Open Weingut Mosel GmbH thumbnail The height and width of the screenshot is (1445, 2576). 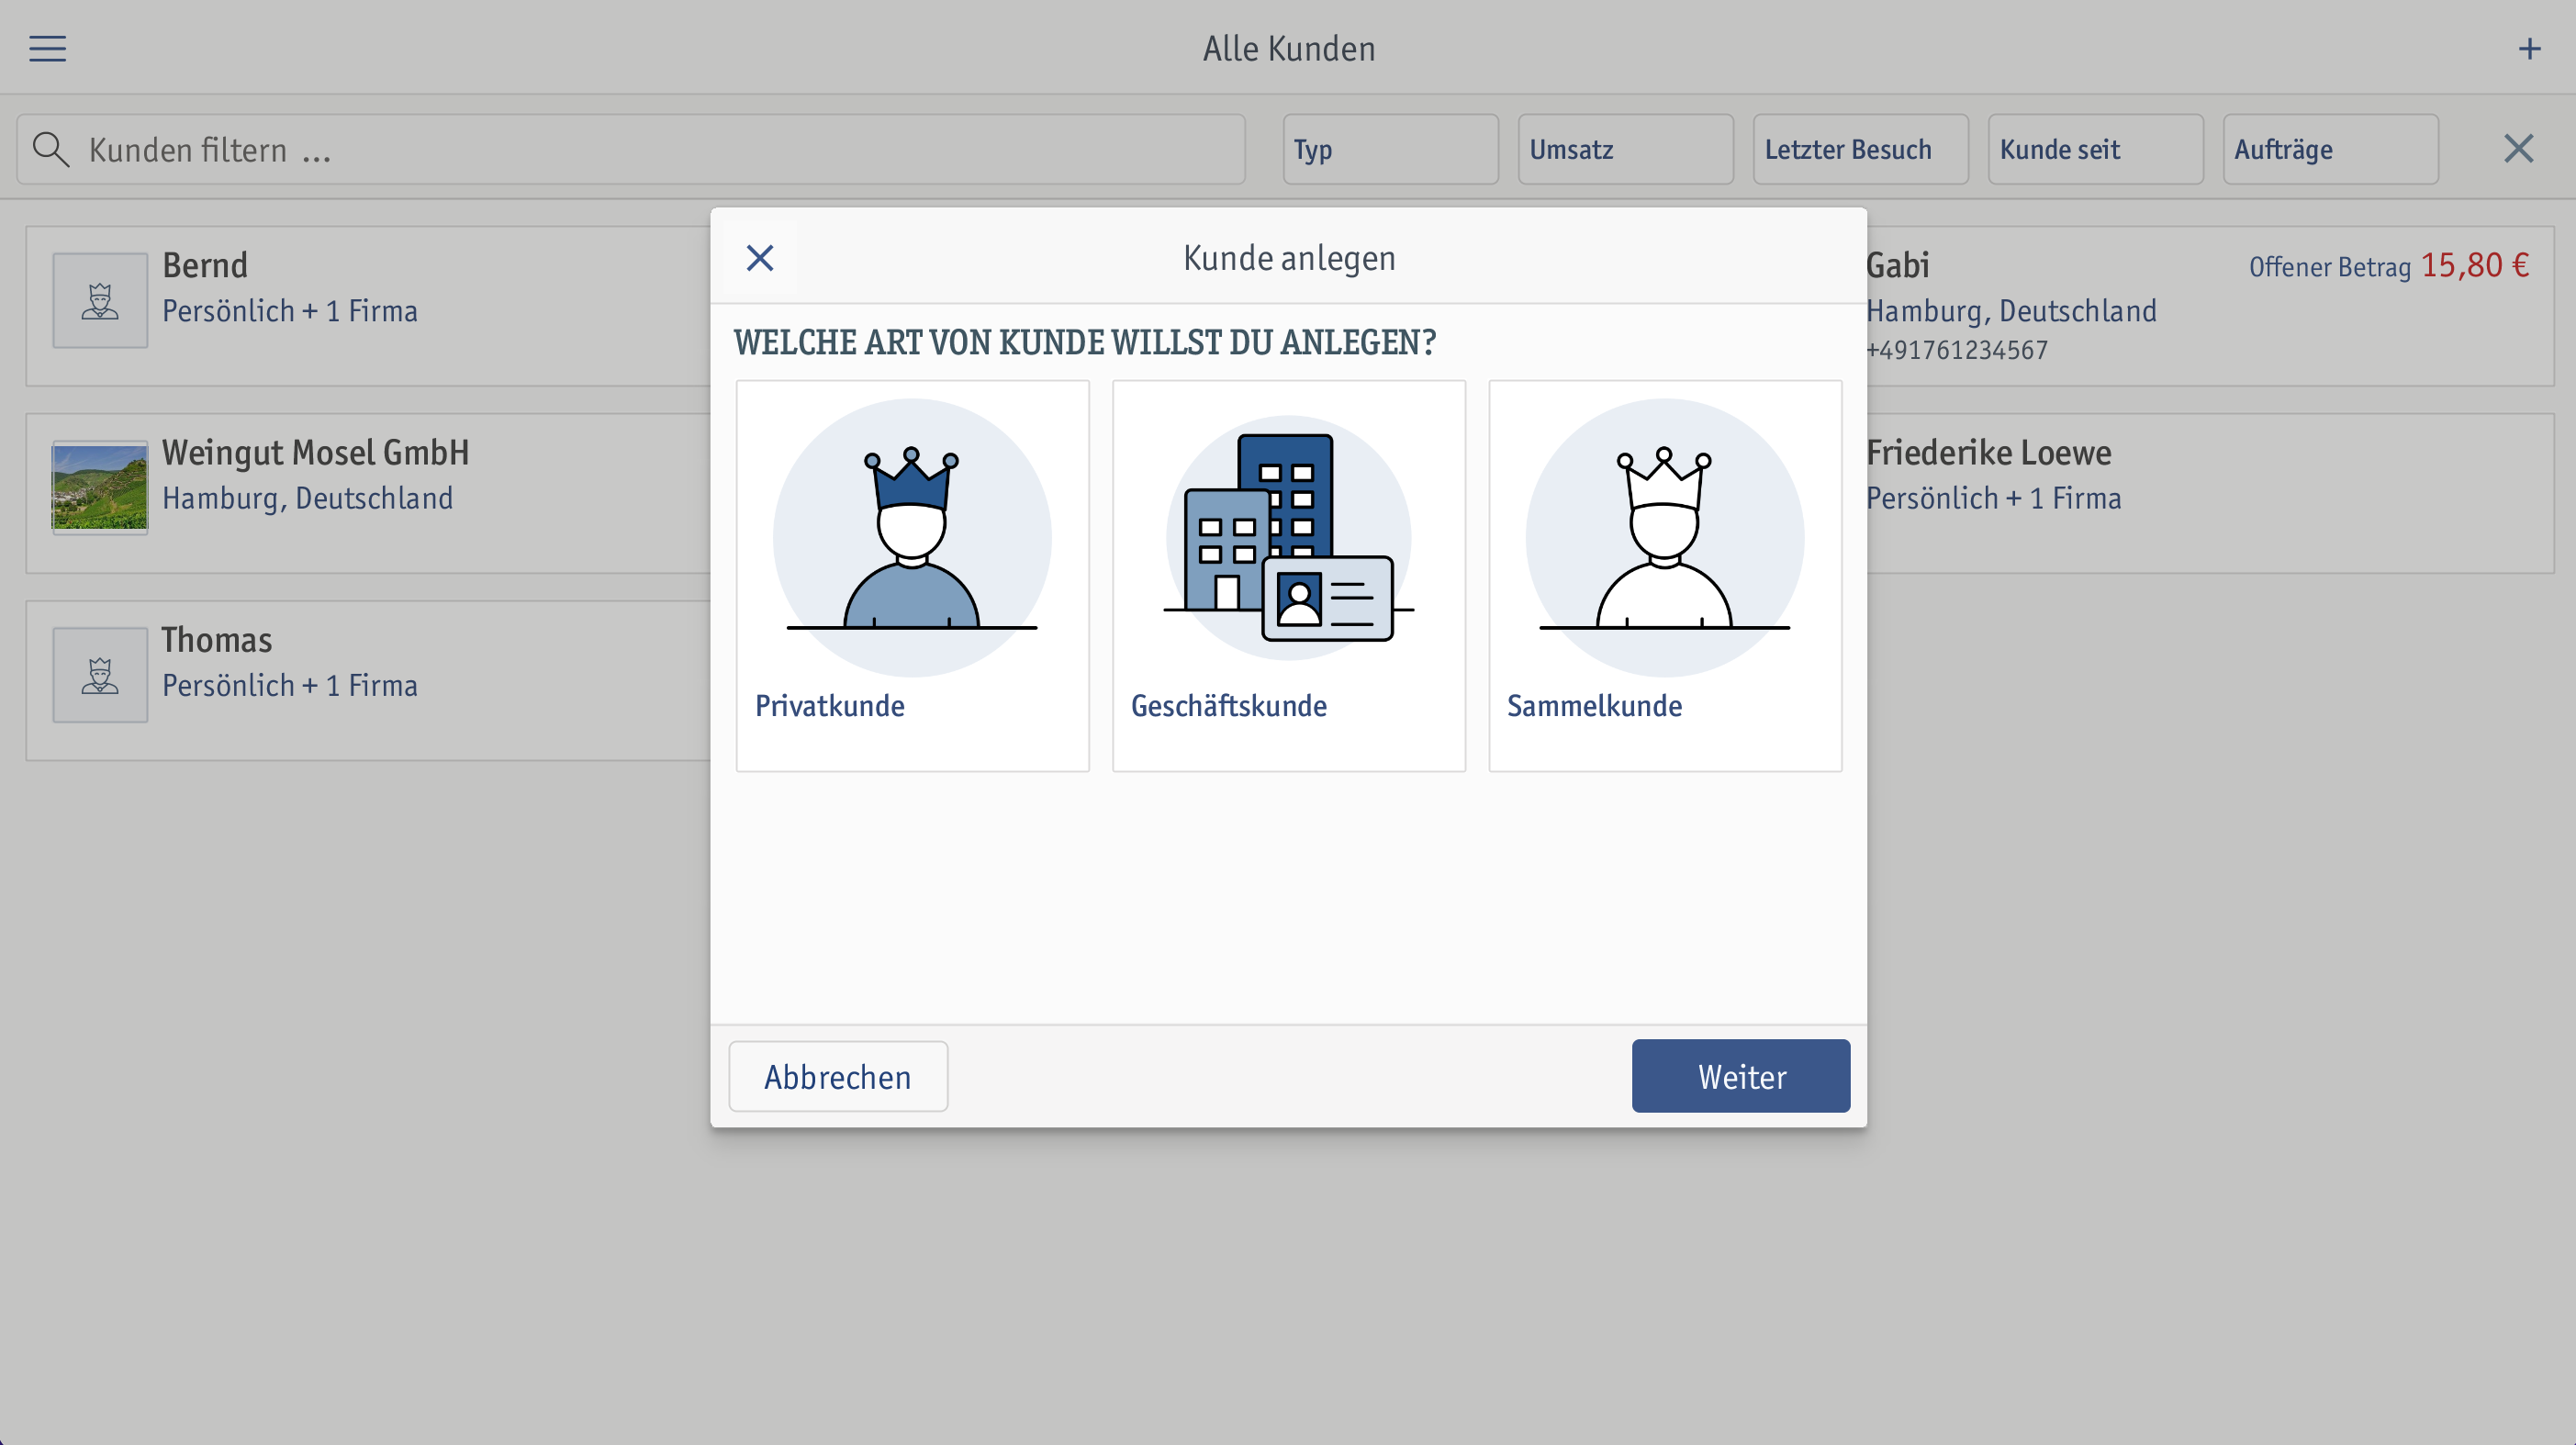click(x=100, y=487)
